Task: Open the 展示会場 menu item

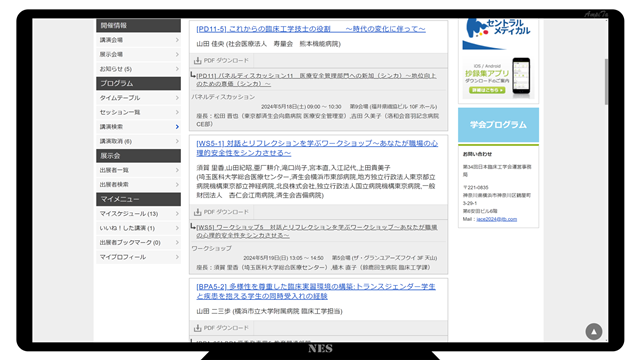Action: point(138,54)
